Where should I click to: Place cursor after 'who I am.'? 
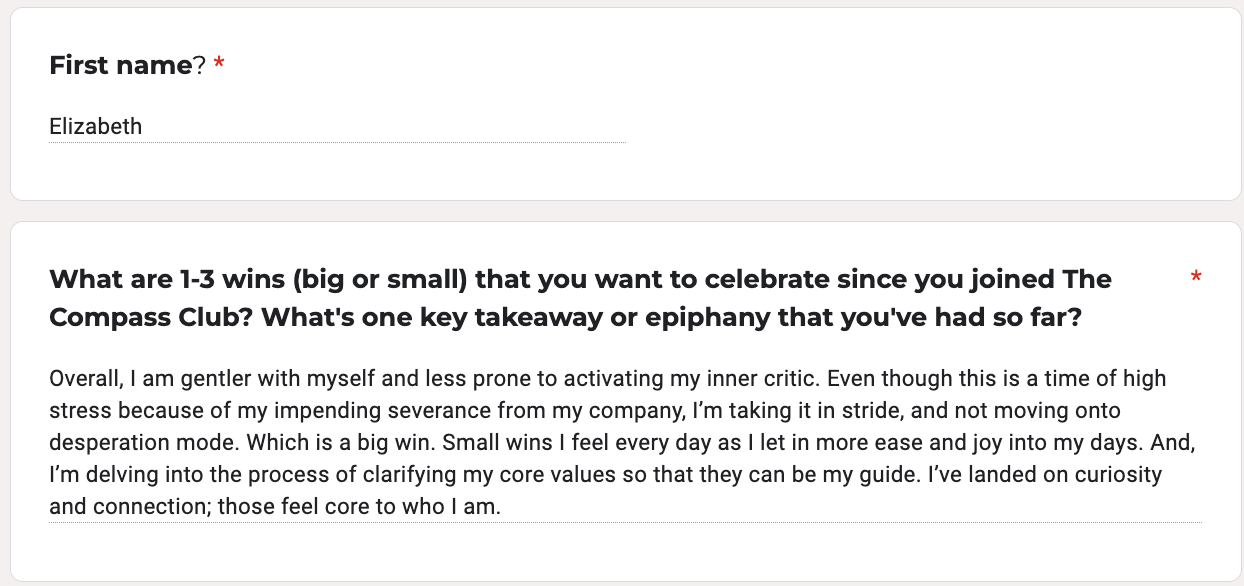[500, 507]
